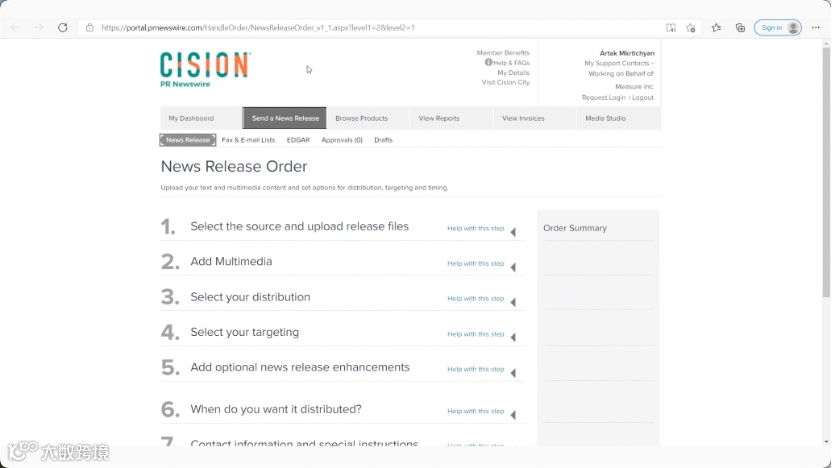Click 'When do you want it distributed?' heading
This screenshot has width=832, height=468.
[x=276, y=409]
